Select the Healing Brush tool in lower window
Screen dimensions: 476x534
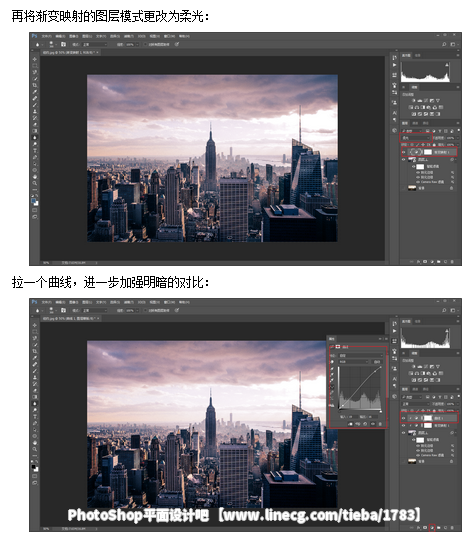coord(35,364)
